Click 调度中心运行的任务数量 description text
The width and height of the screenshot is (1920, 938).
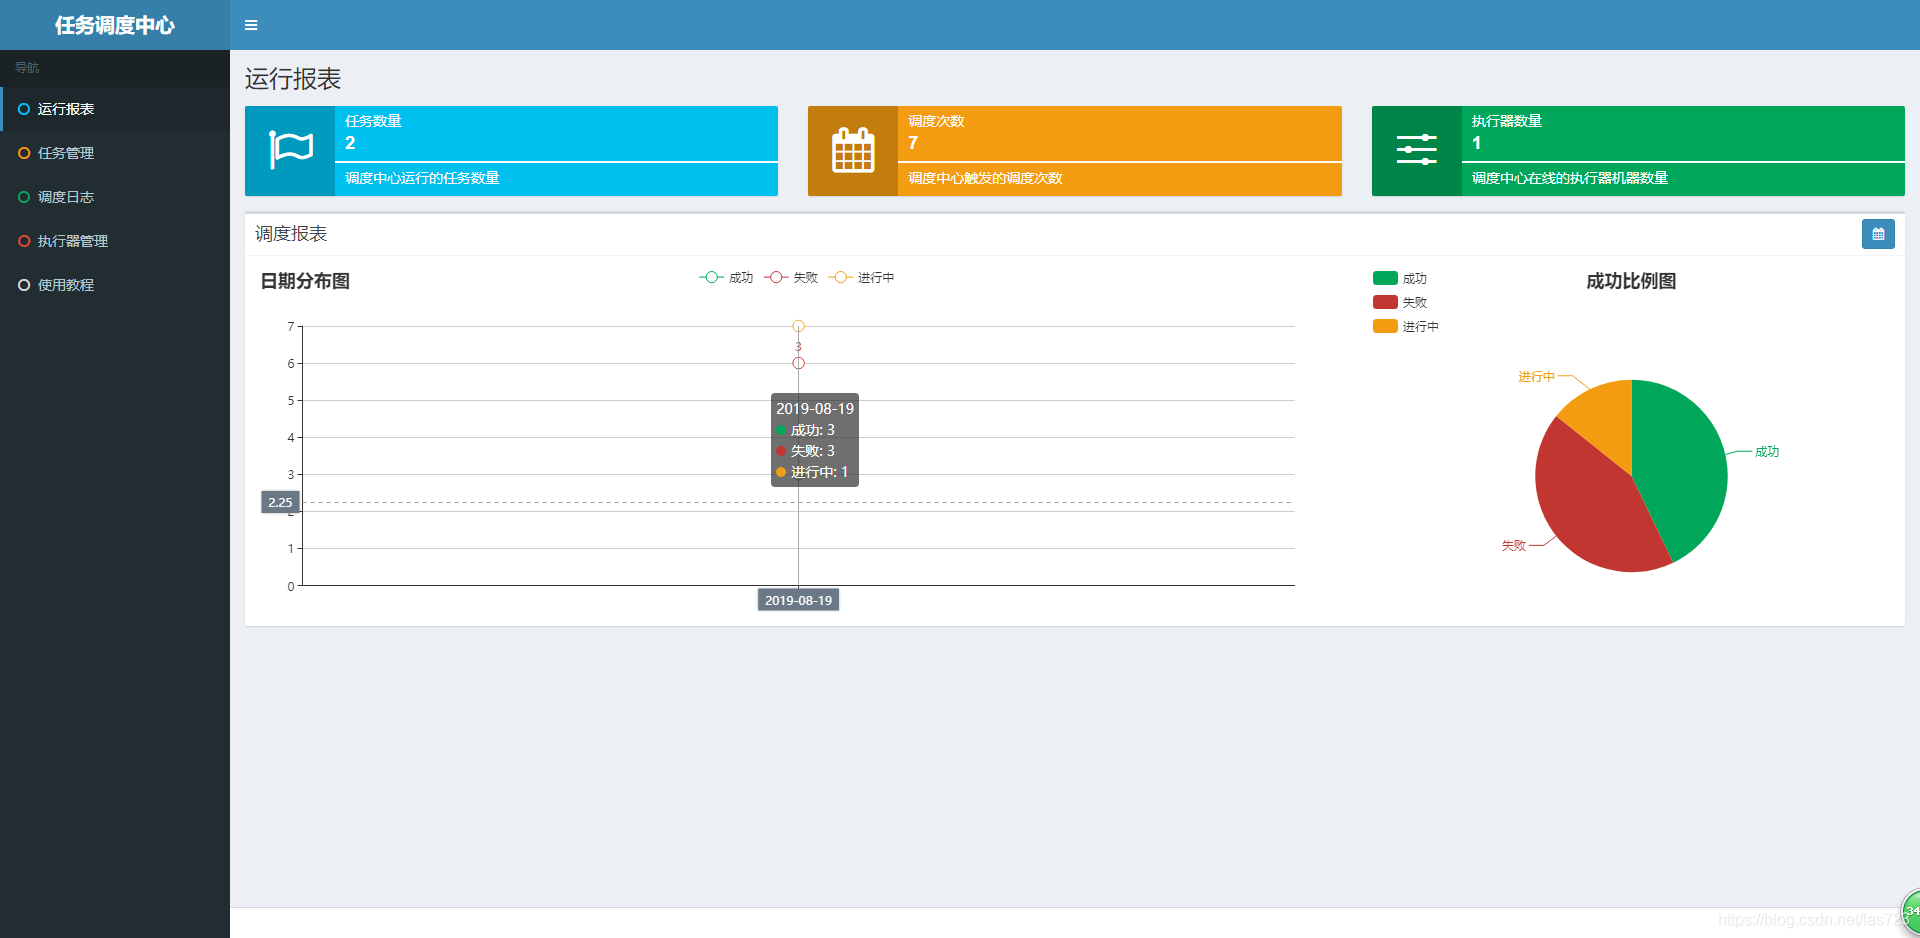tap(422, 178)
